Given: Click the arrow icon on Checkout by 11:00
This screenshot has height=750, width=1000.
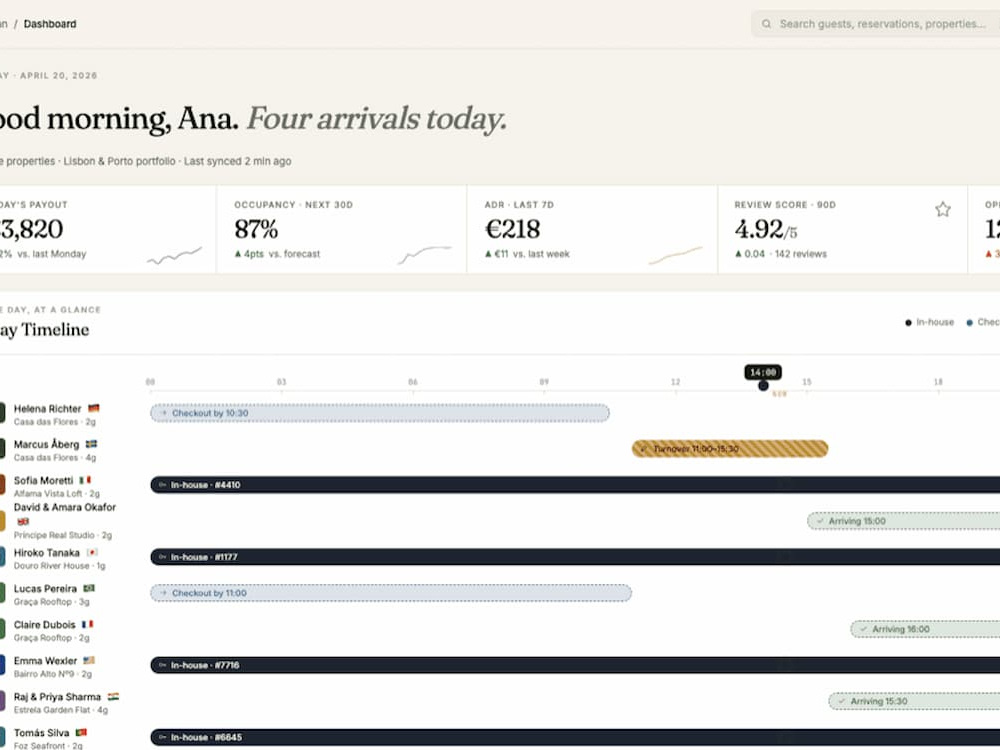Looking at the screenshot, I should coord(163,593).
